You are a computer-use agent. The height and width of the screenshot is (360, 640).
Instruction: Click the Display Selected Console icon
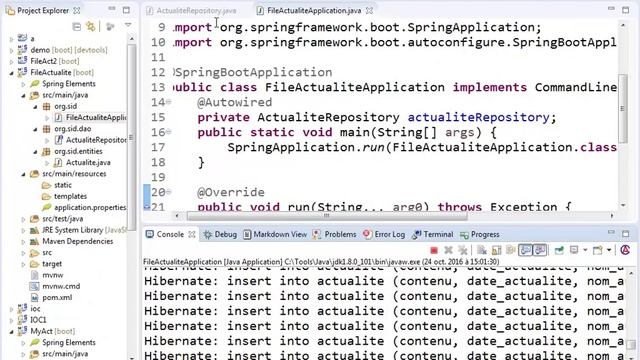(x=574, y=250)
